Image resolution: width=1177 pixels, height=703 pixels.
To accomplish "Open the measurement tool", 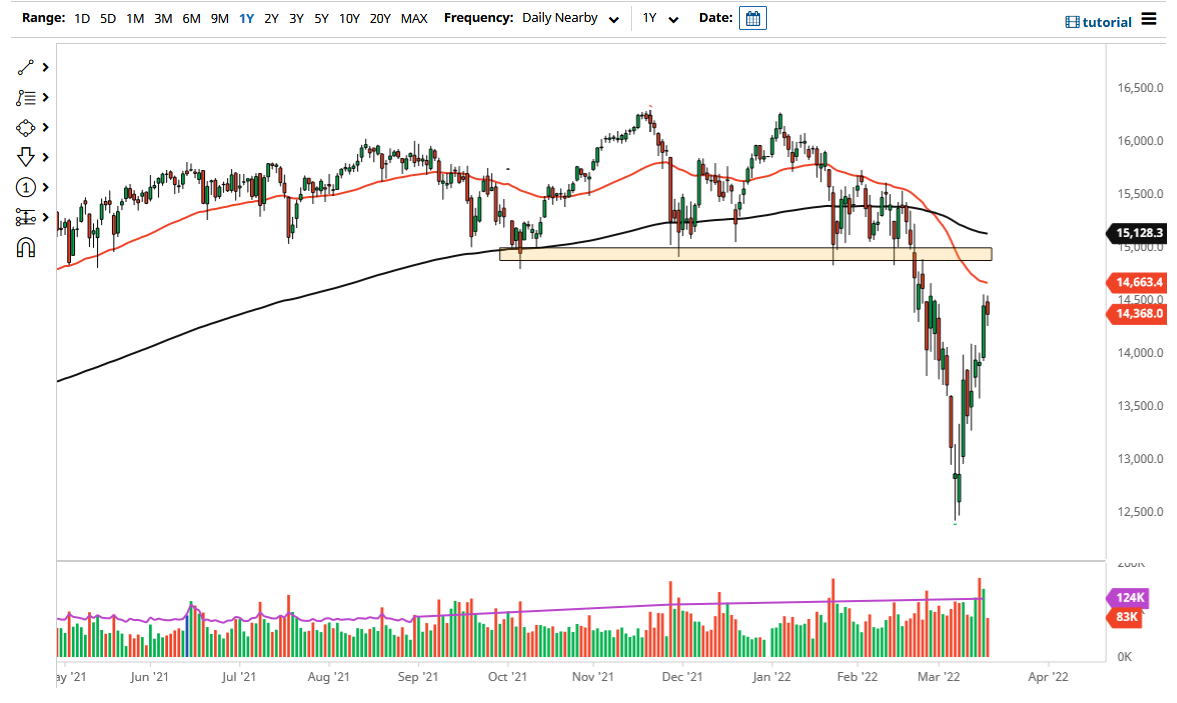I will click(27, 217).
